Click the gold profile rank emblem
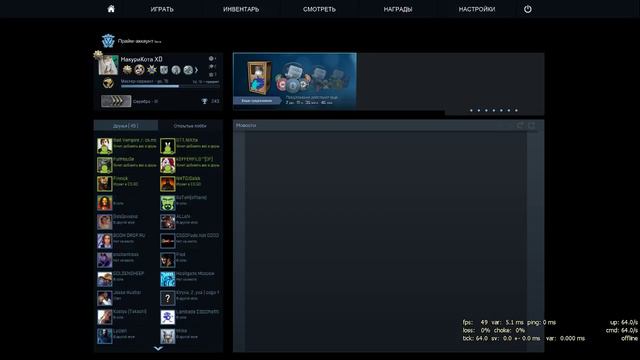 pyautogui.click(x=108, y=83)
